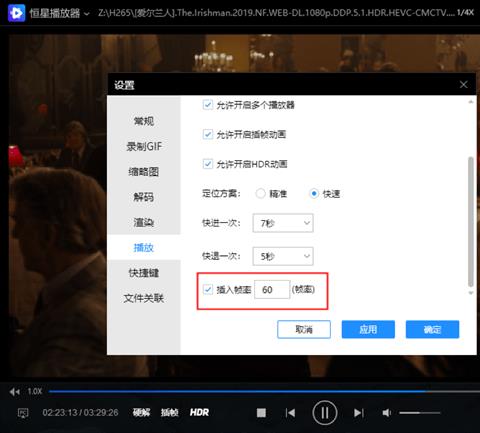Click the 应用 button

(368, 329)
